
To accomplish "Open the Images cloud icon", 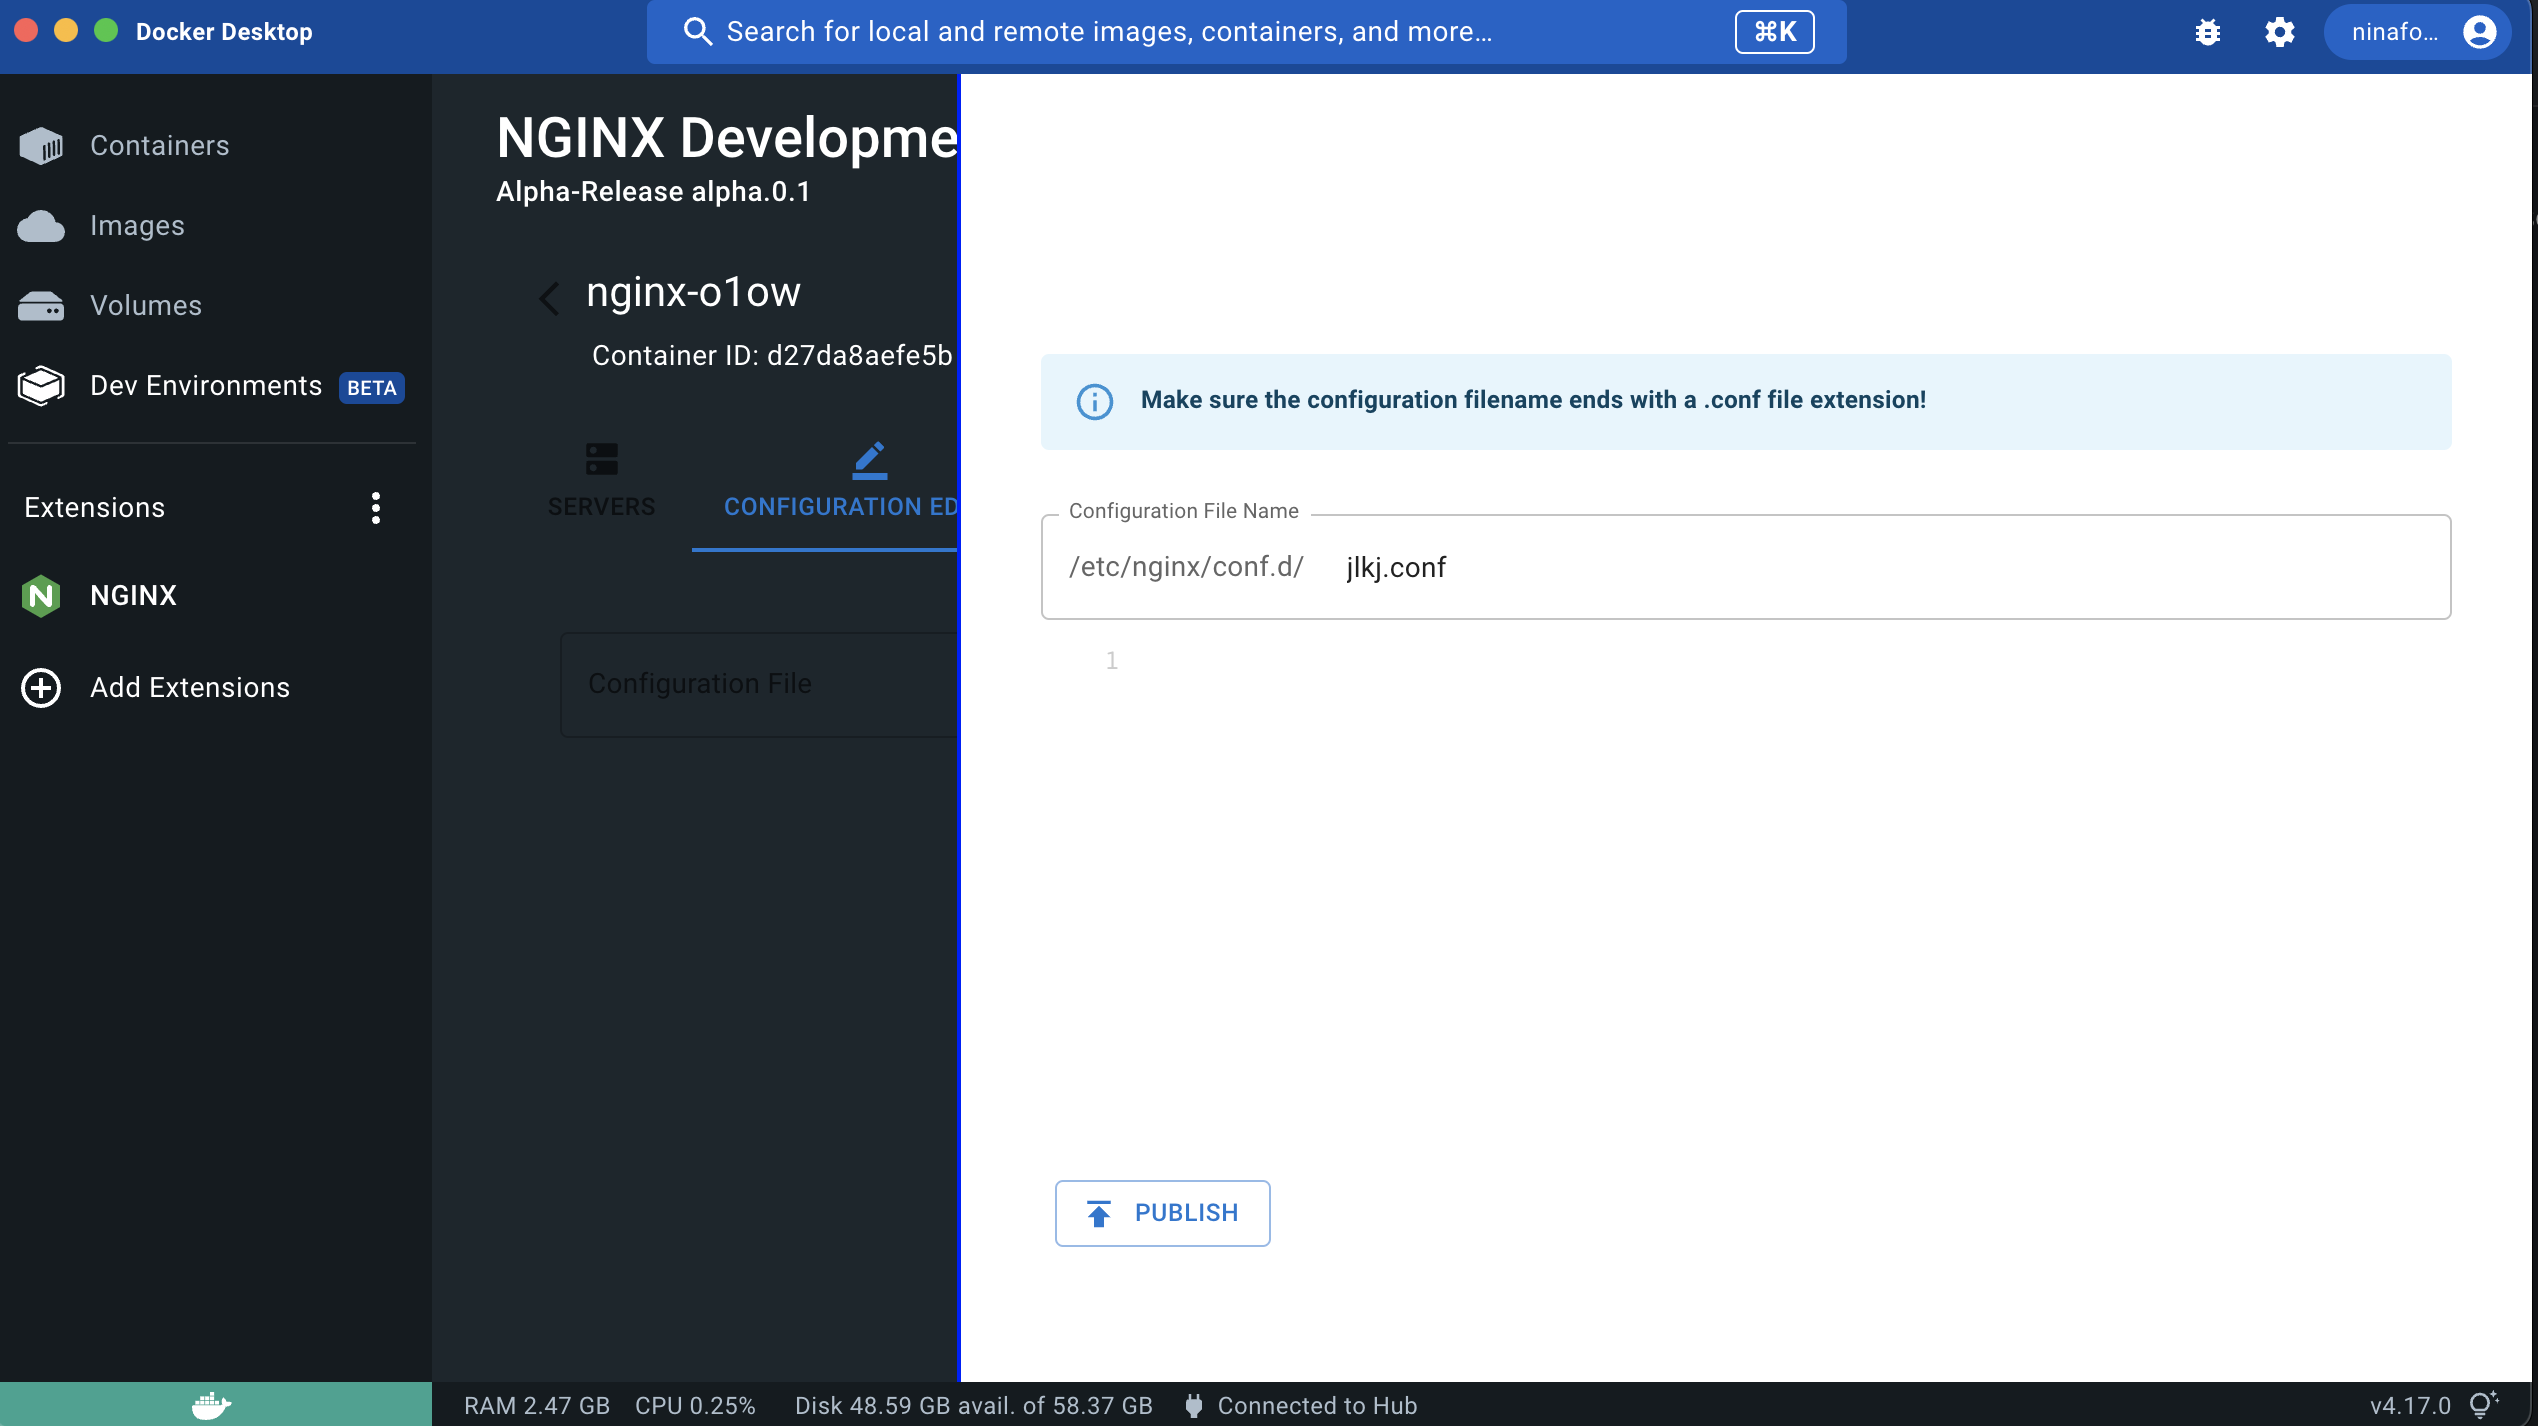I will pyautogui.click(x=41, y=226).
